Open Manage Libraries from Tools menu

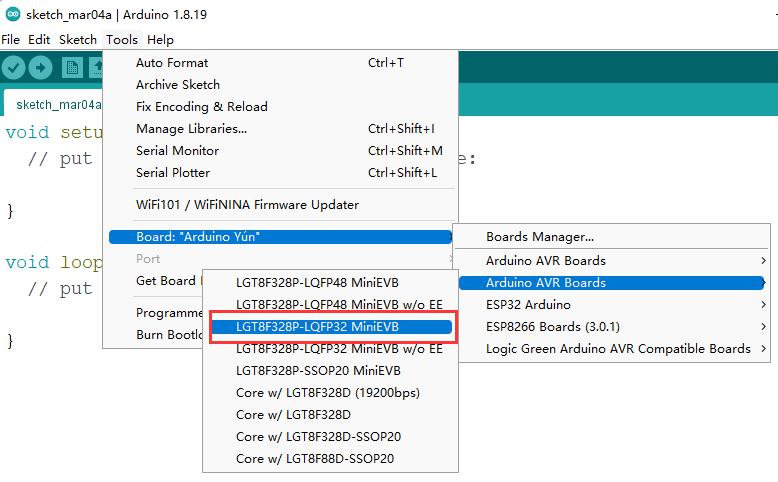(191, 128)
